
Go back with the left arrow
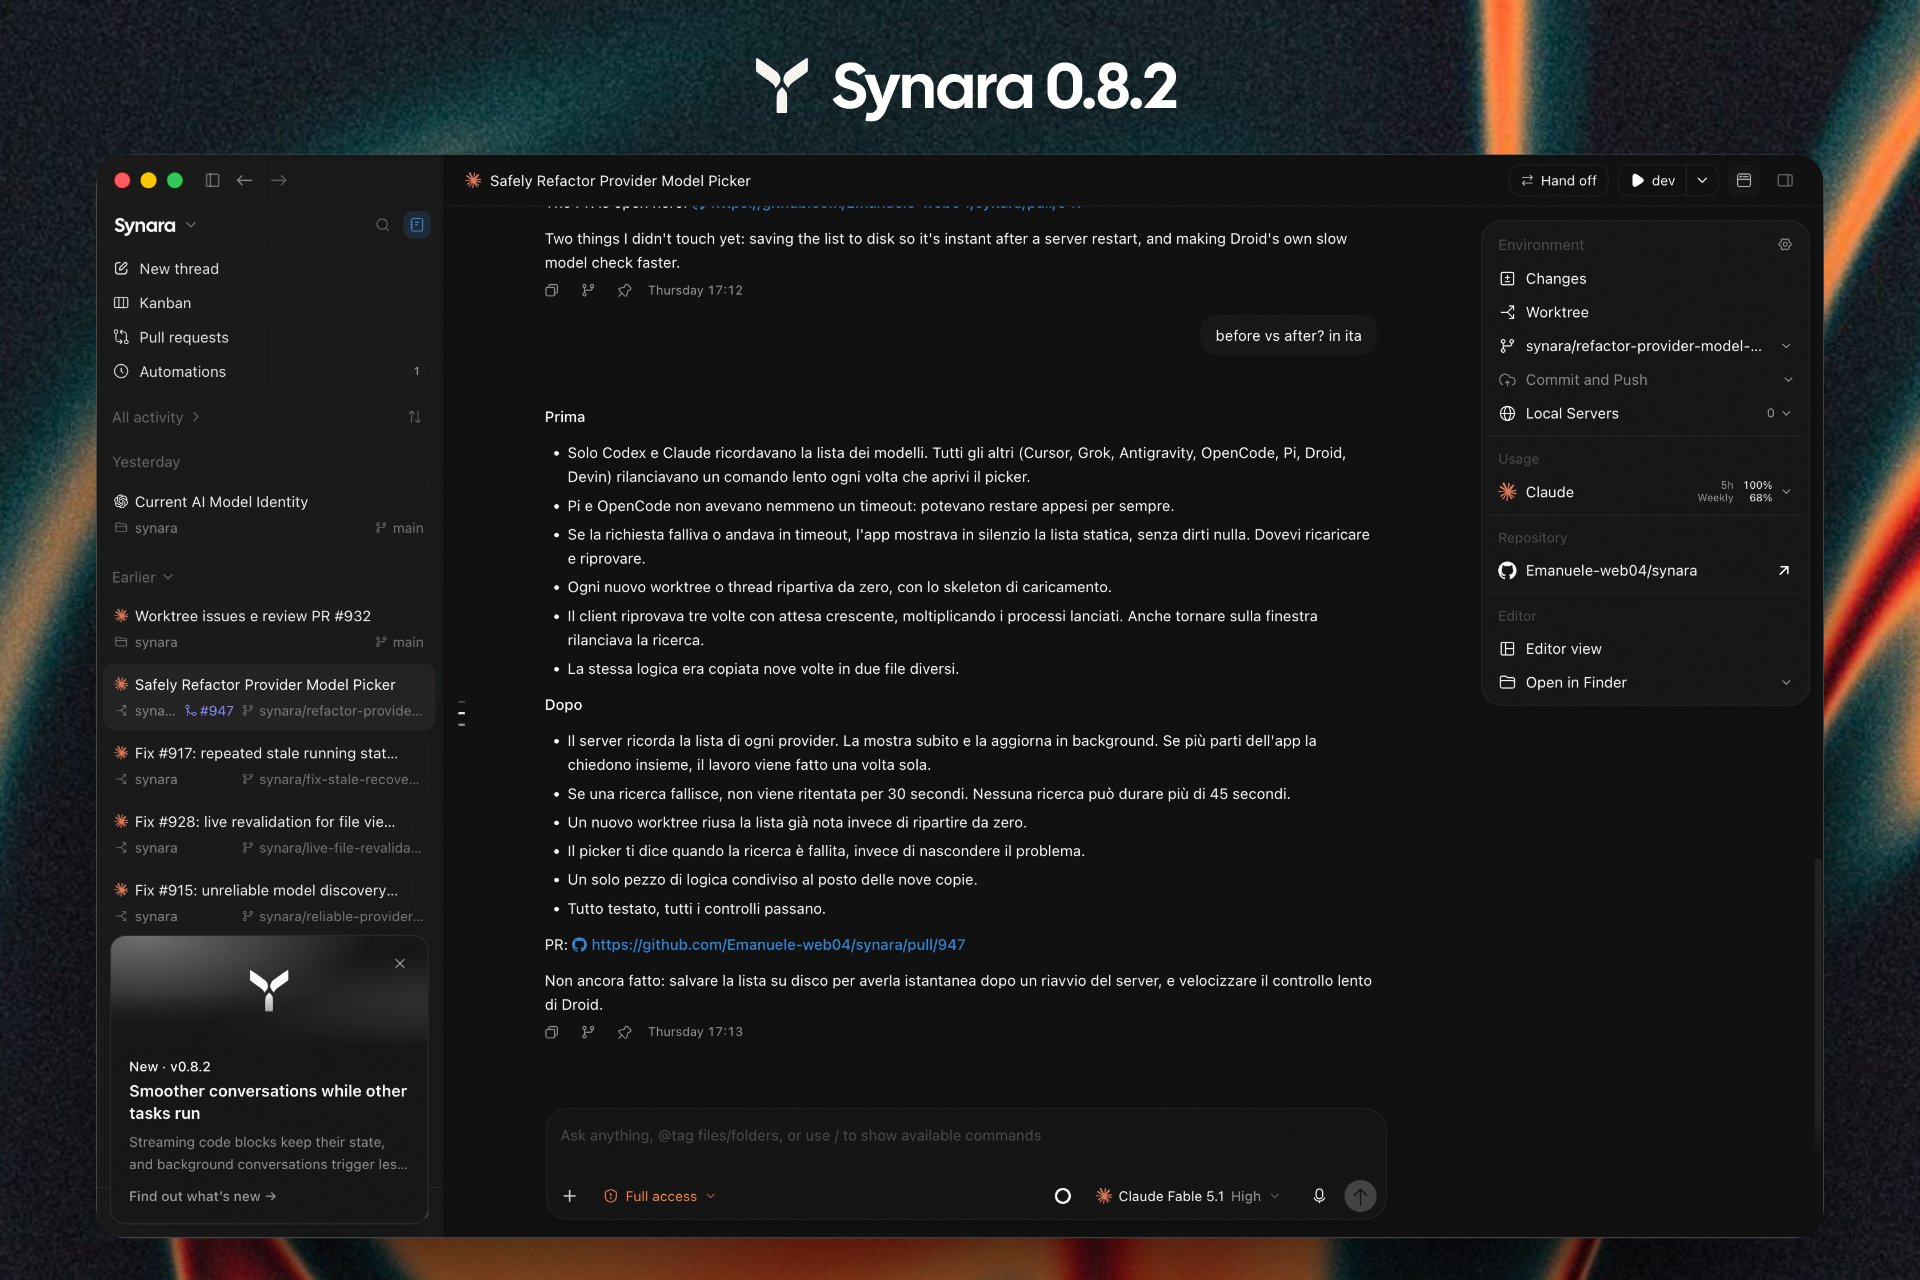click(x=244, y=180)
